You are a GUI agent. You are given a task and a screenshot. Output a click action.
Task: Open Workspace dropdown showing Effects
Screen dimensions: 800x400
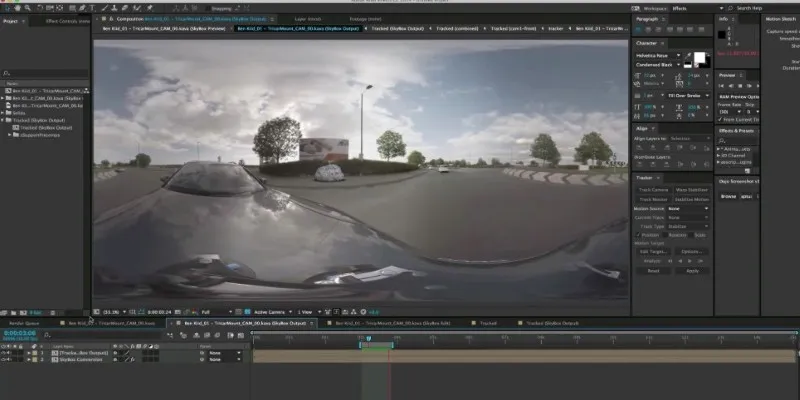(x=697, y=8)
